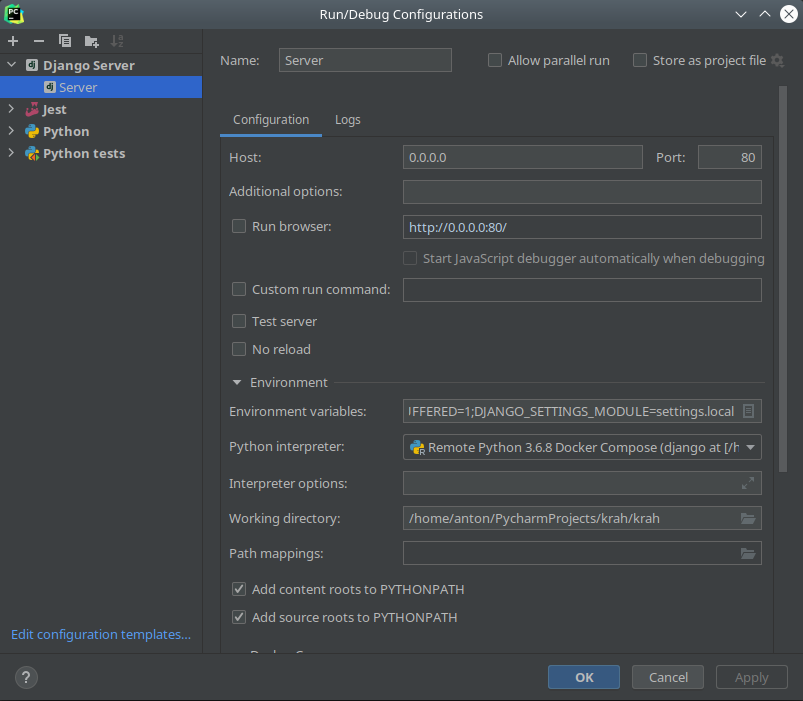The image size is (803, 701).
Task: Click the Additional options field
Action: 582,192
